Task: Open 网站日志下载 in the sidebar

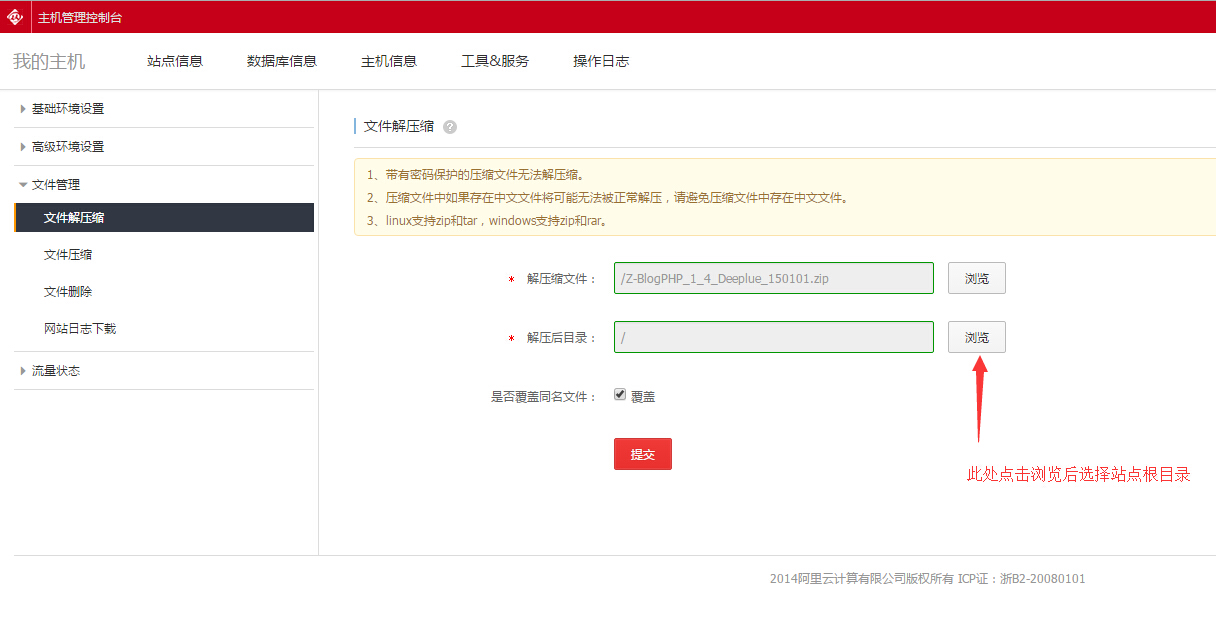Action: click(x=80, y=329)
